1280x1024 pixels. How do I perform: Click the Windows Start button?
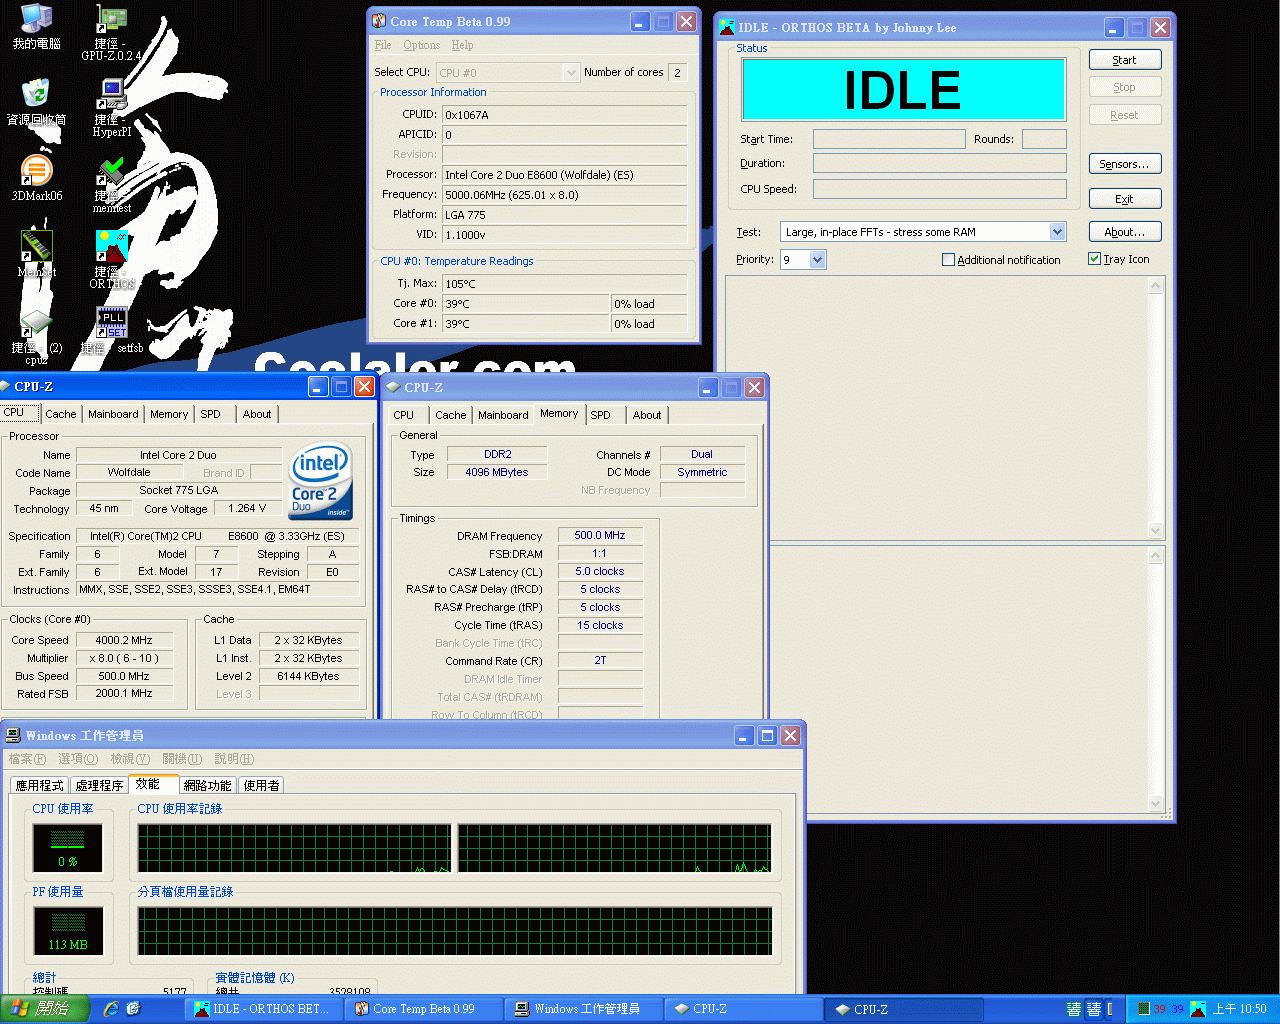click(45, 1009)
